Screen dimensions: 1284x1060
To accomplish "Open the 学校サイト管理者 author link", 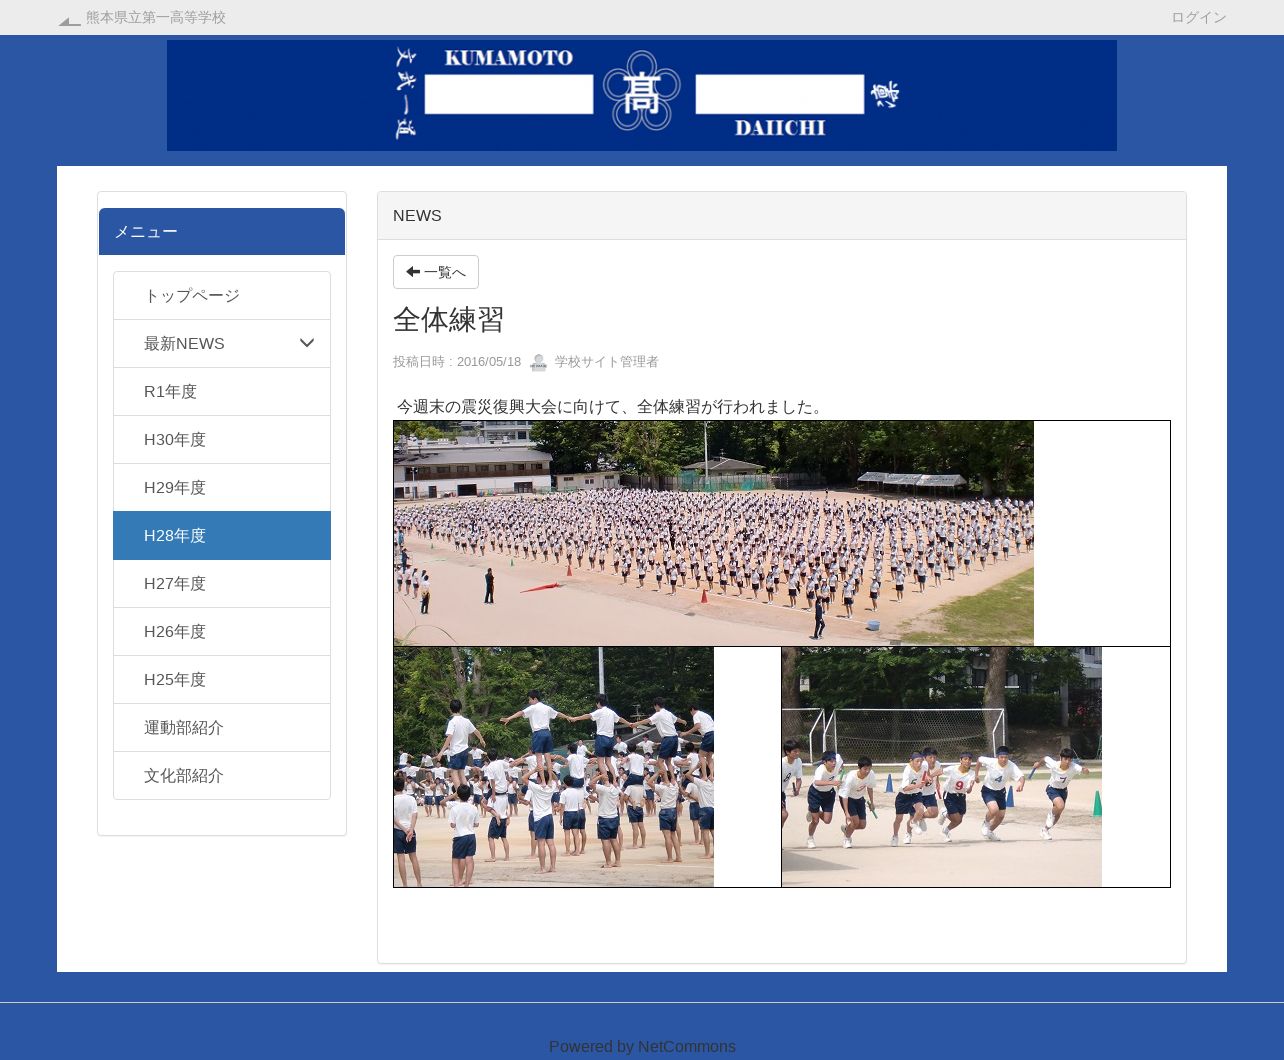I will 606,362.
